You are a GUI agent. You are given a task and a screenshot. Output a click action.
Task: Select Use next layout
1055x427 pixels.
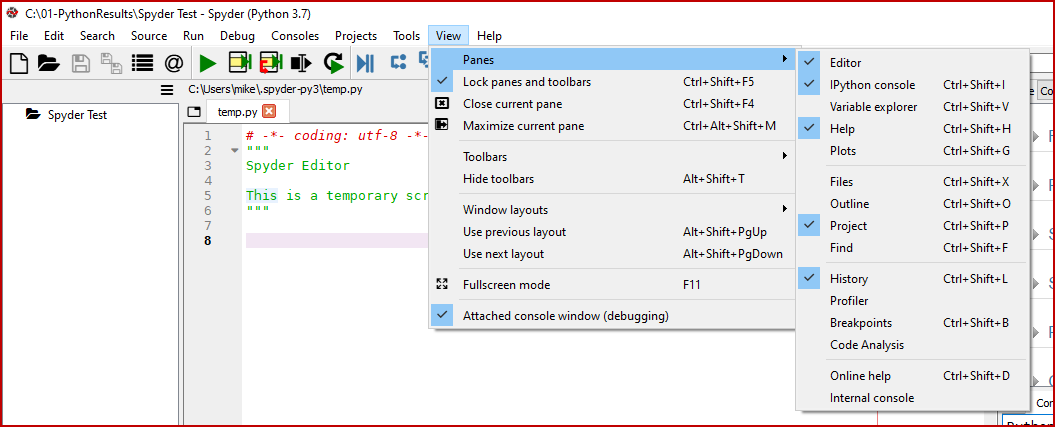pos(612,254)
